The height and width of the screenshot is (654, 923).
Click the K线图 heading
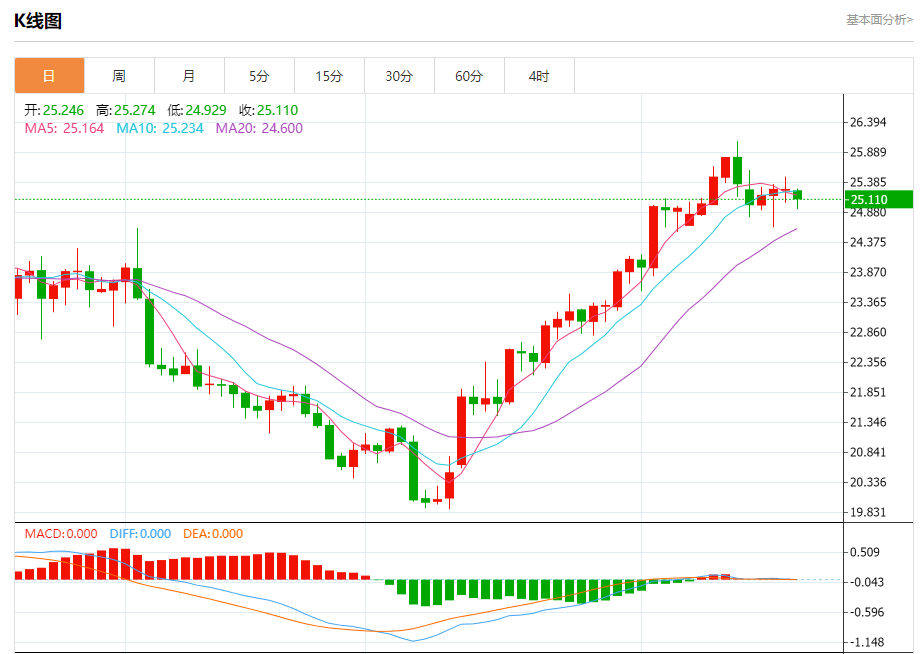(38, 21)
